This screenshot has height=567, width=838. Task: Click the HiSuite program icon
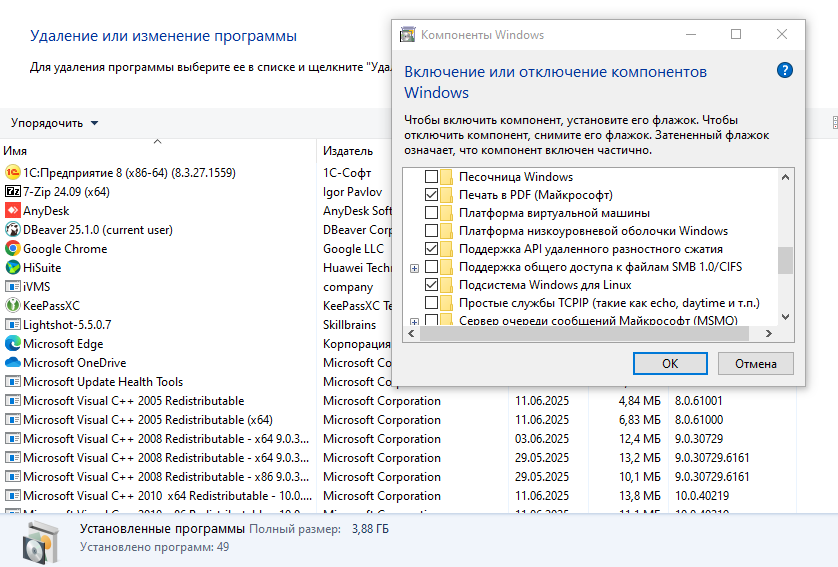point(13,267)
